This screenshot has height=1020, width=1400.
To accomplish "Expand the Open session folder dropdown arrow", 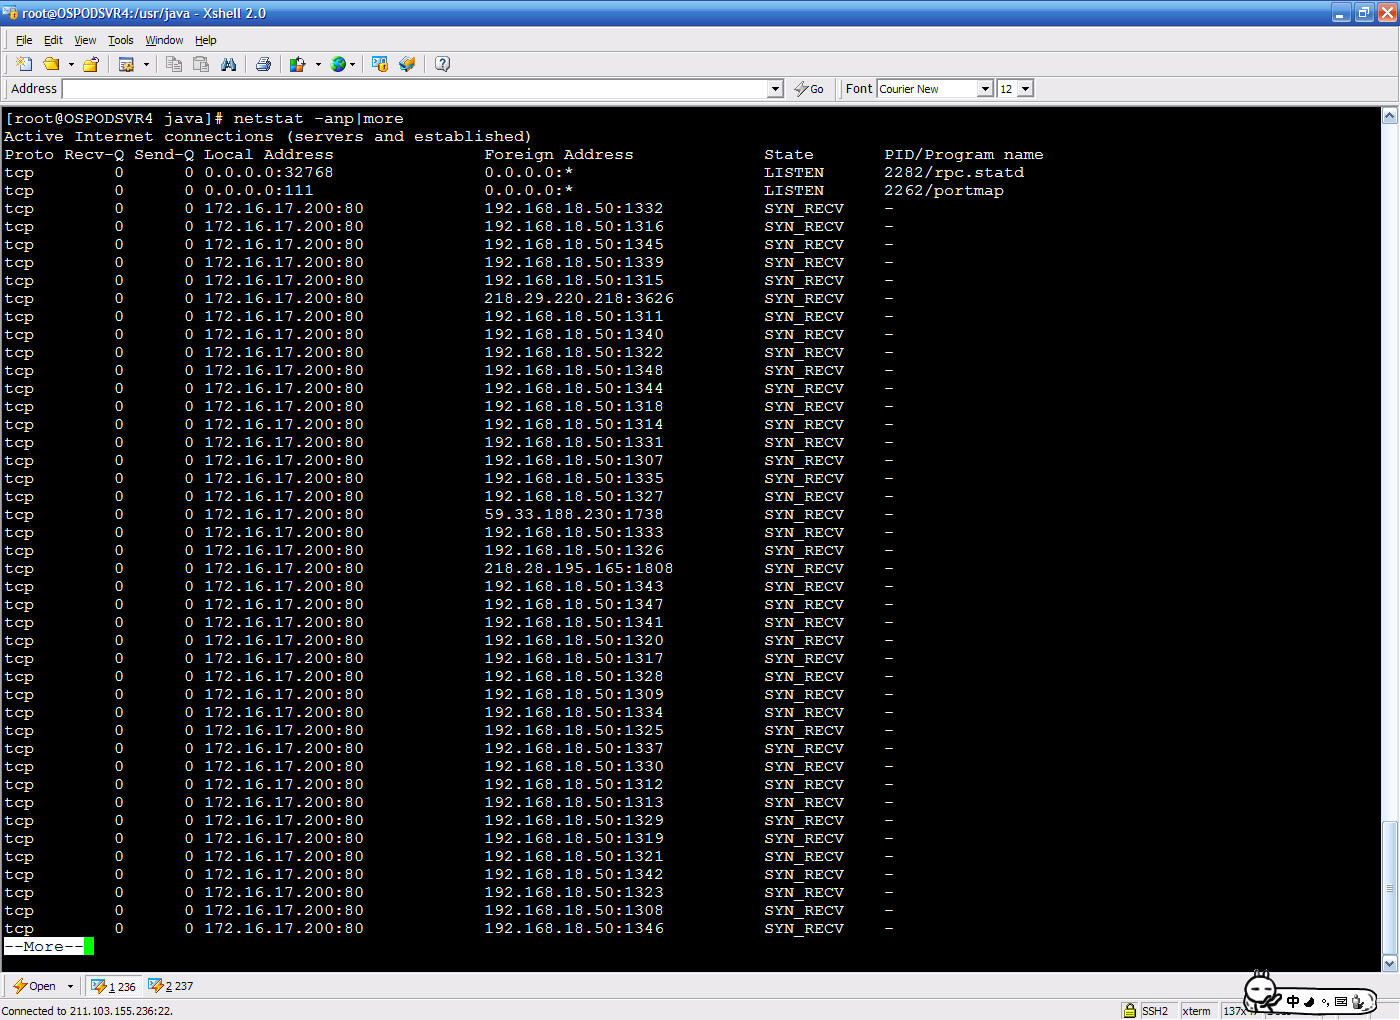I will (71, 64).
